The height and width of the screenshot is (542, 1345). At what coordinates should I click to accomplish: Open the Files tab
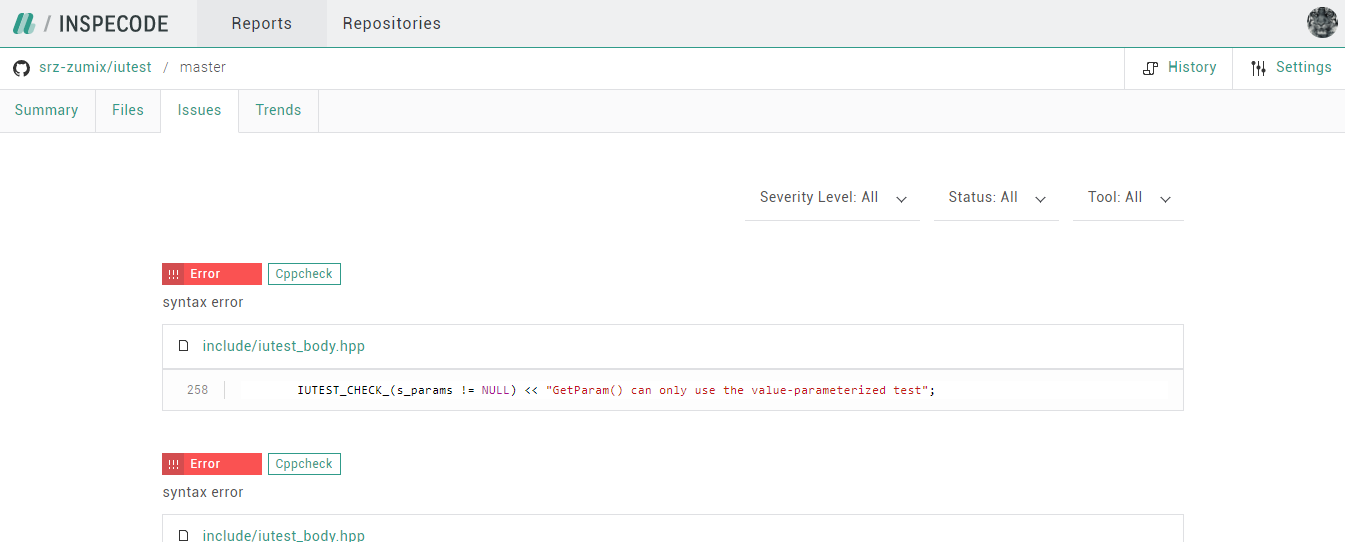pyautogui.click(x=128, y=111)
